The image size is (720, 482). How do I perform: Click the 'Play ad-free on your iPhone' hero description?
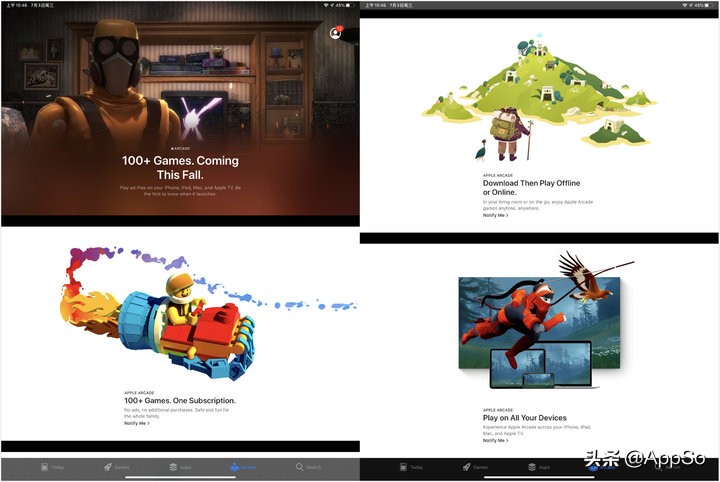click(180, 191)
